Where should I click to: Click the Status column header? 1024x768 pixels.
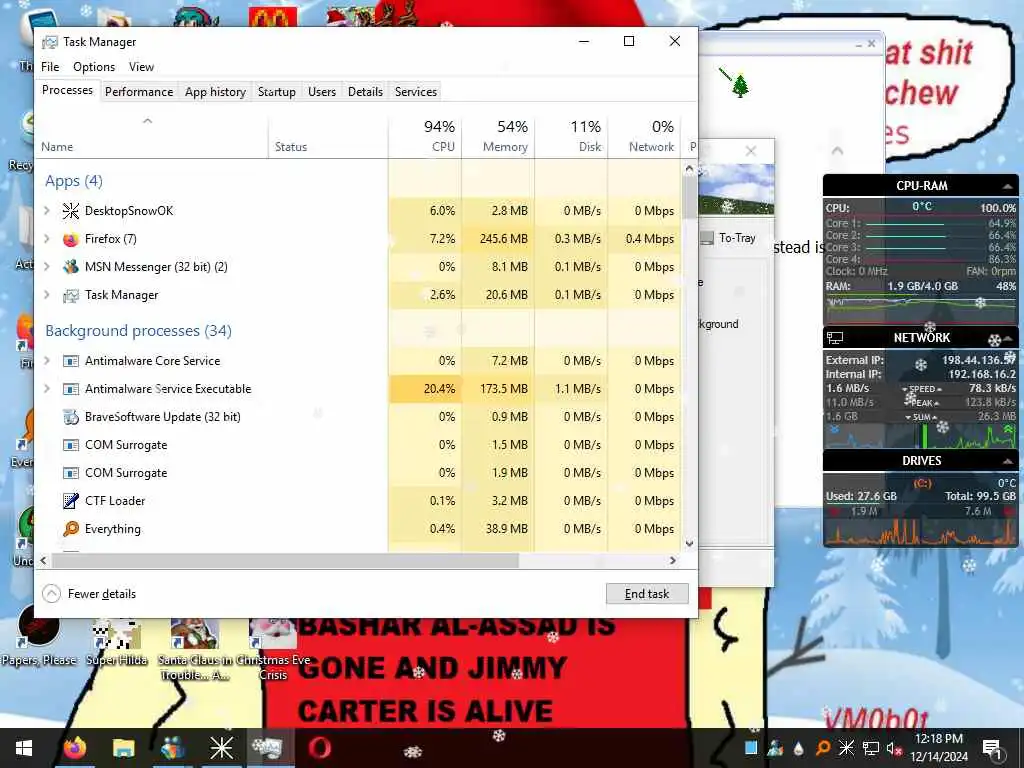(x=328, y=136)
